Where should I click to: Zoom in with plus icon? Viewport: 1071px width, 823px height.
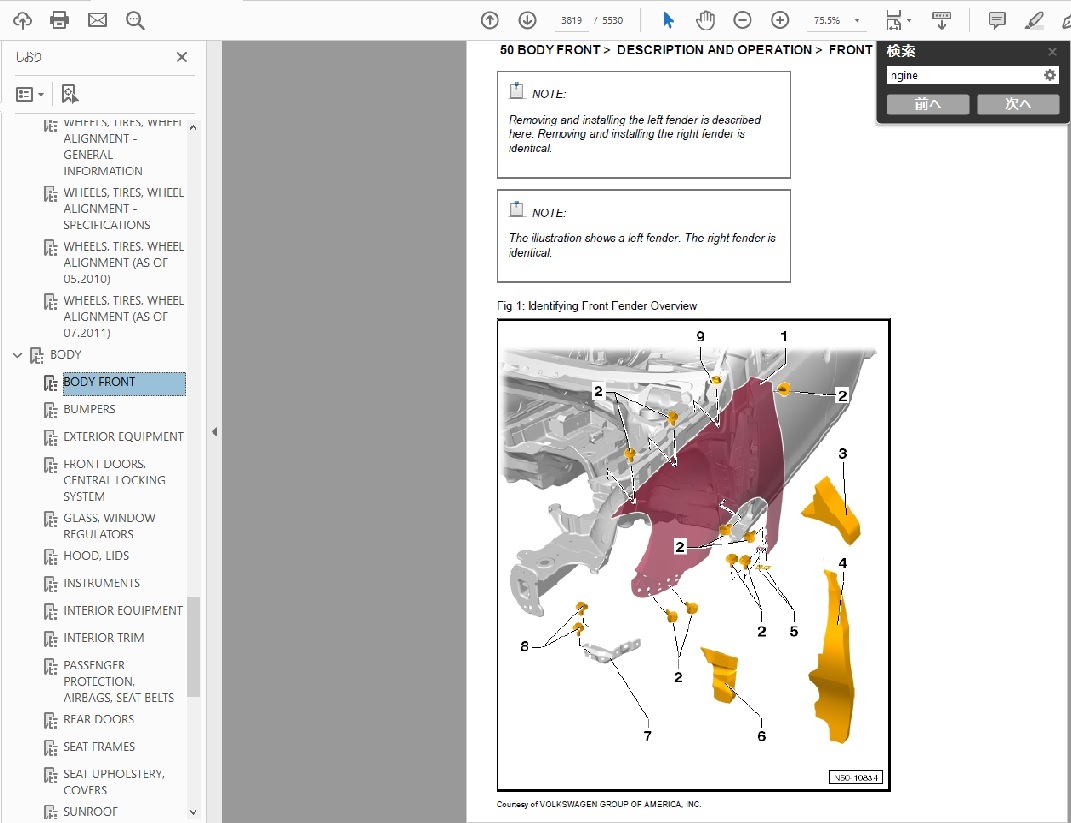(x=780, y=20)
